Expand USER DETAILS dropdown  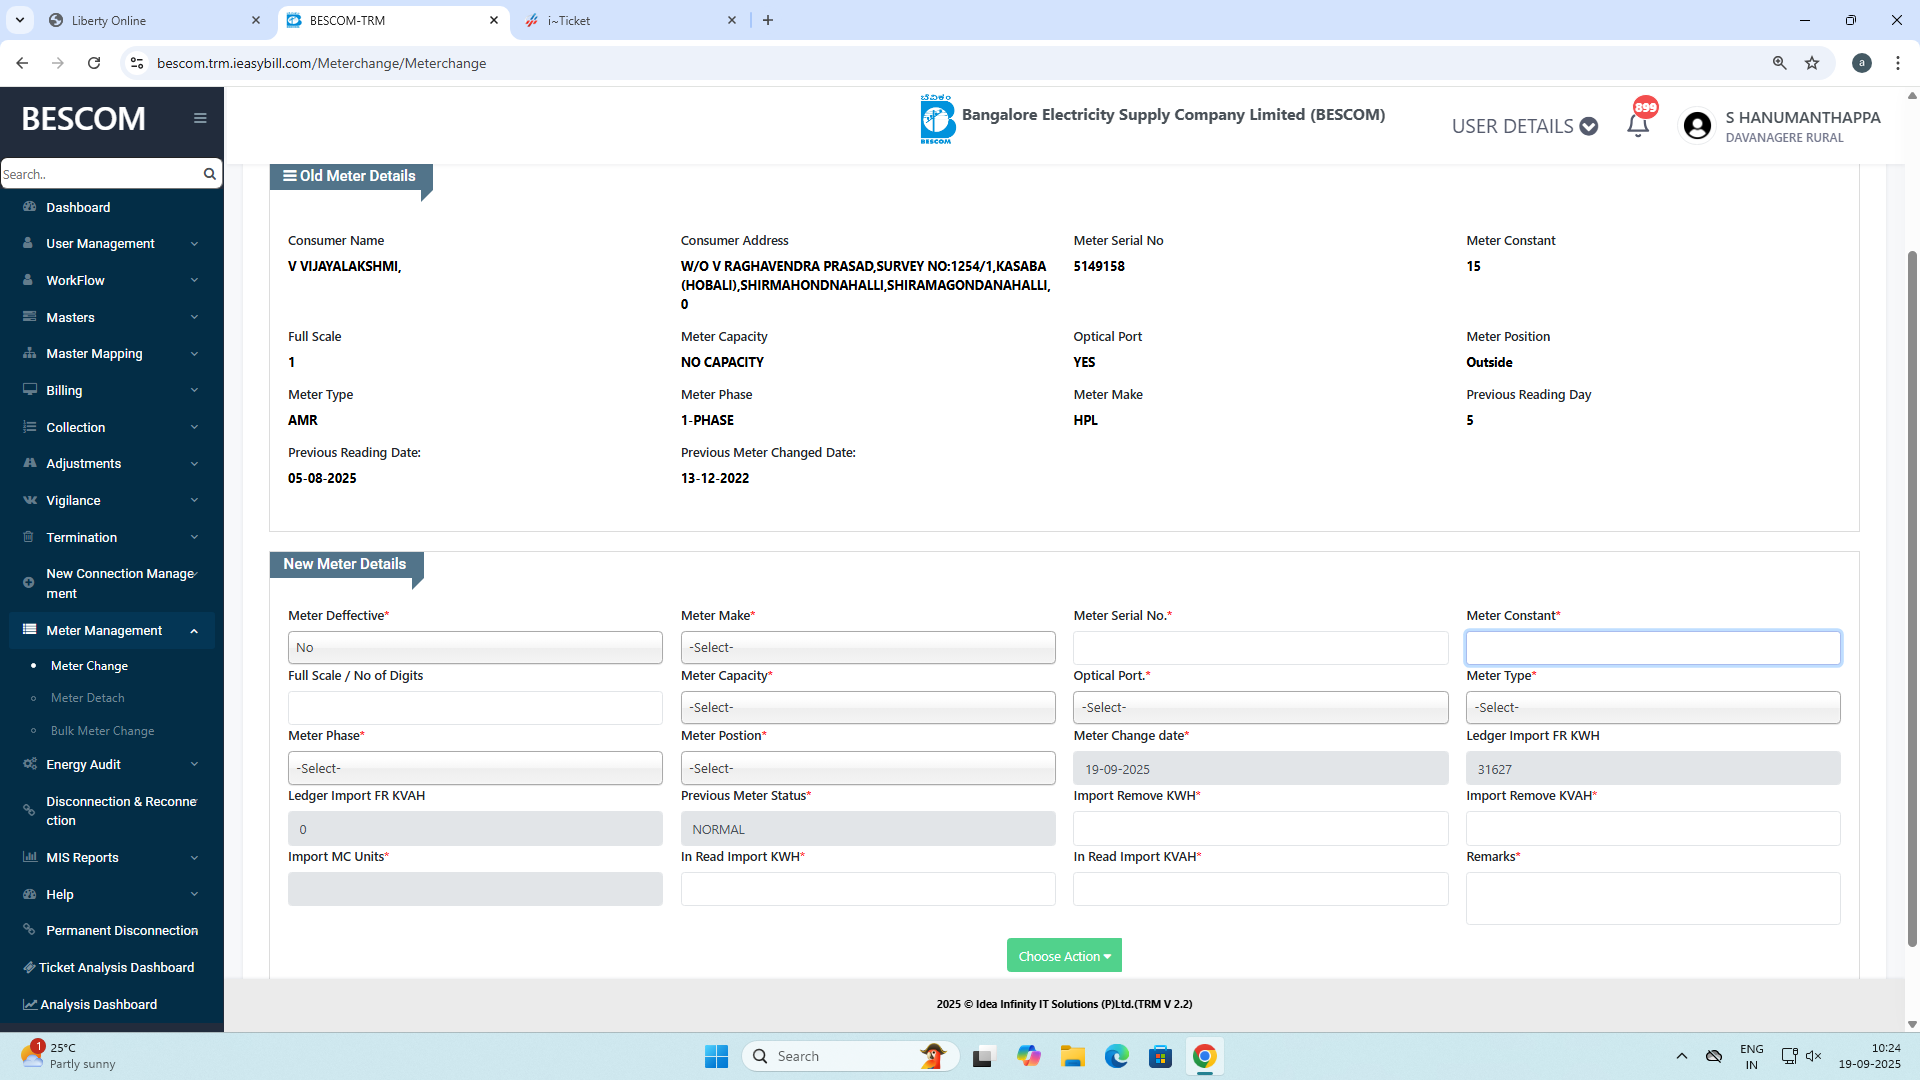pyautogui.click(x=1524, y=126)
